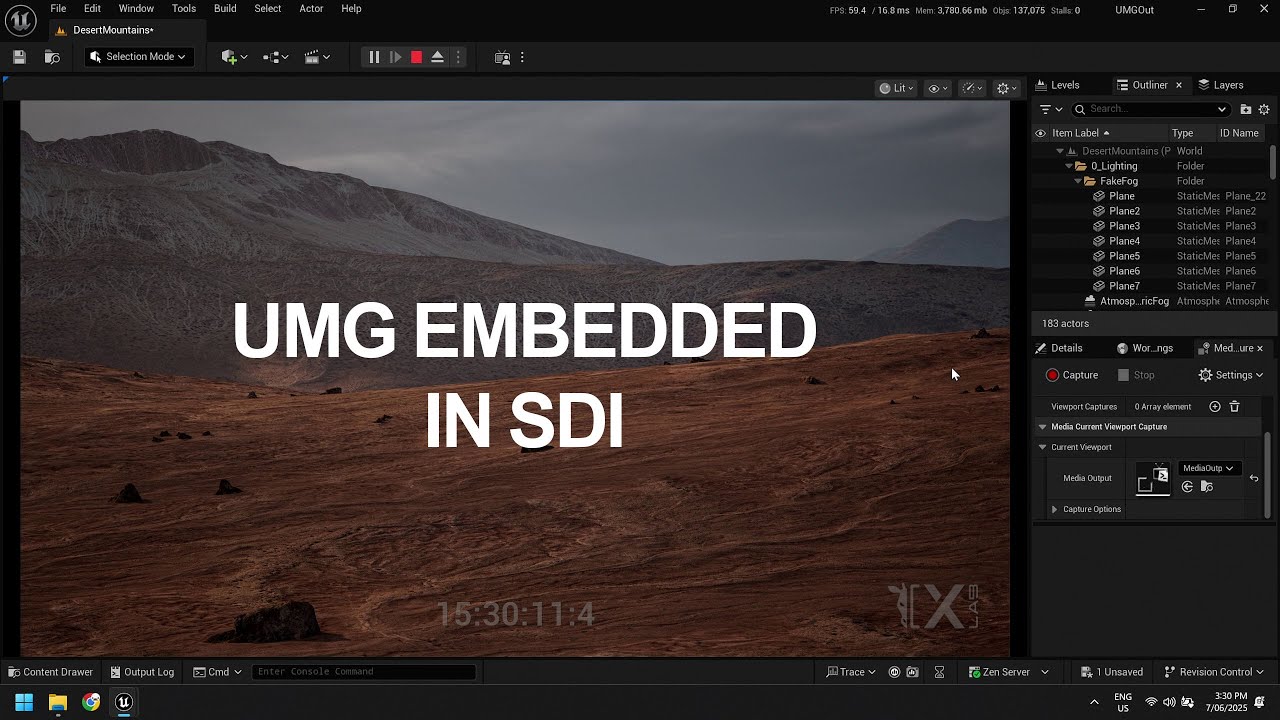The height and width of the screenshot is (720, 1280).
Task: Open Selection Mode dropdown
Action: coord(137,57)
